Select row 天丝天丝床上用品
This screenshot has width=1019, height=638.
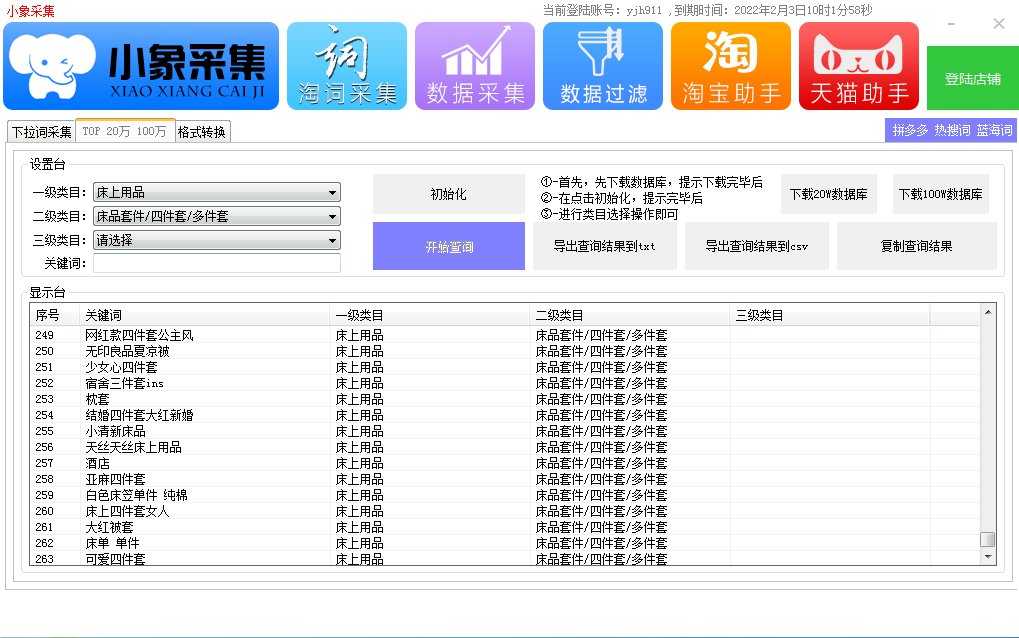click(504, 447)
